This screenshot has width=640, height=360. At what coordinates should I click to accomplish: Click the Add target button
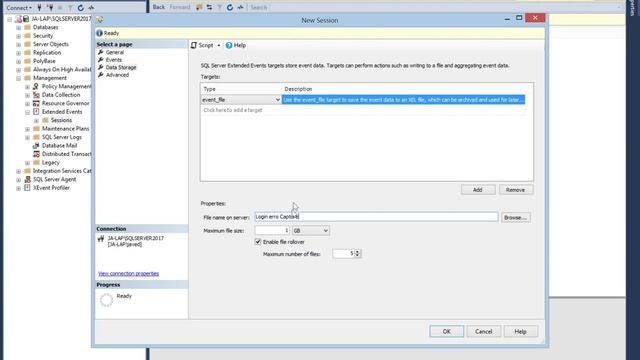click(x=478, y=190)
